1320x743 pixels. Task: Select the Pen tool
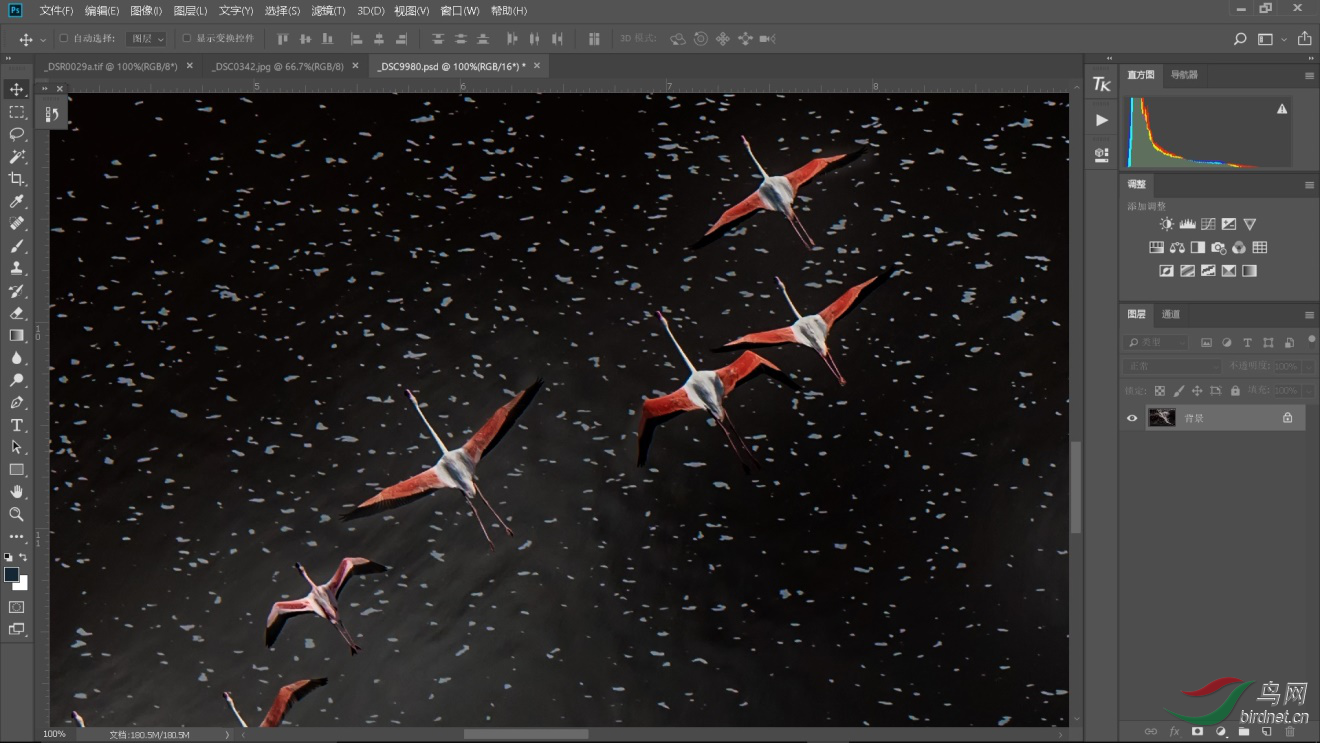(17, 402)
